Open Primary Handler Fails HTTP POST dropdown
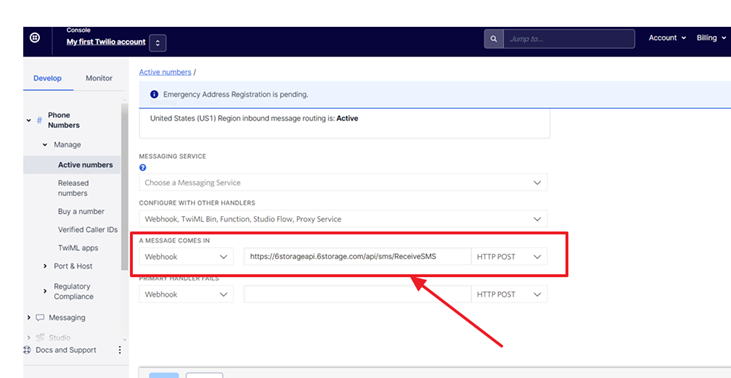The height and width of the screenshot is (378, 731). click(509, 295)
